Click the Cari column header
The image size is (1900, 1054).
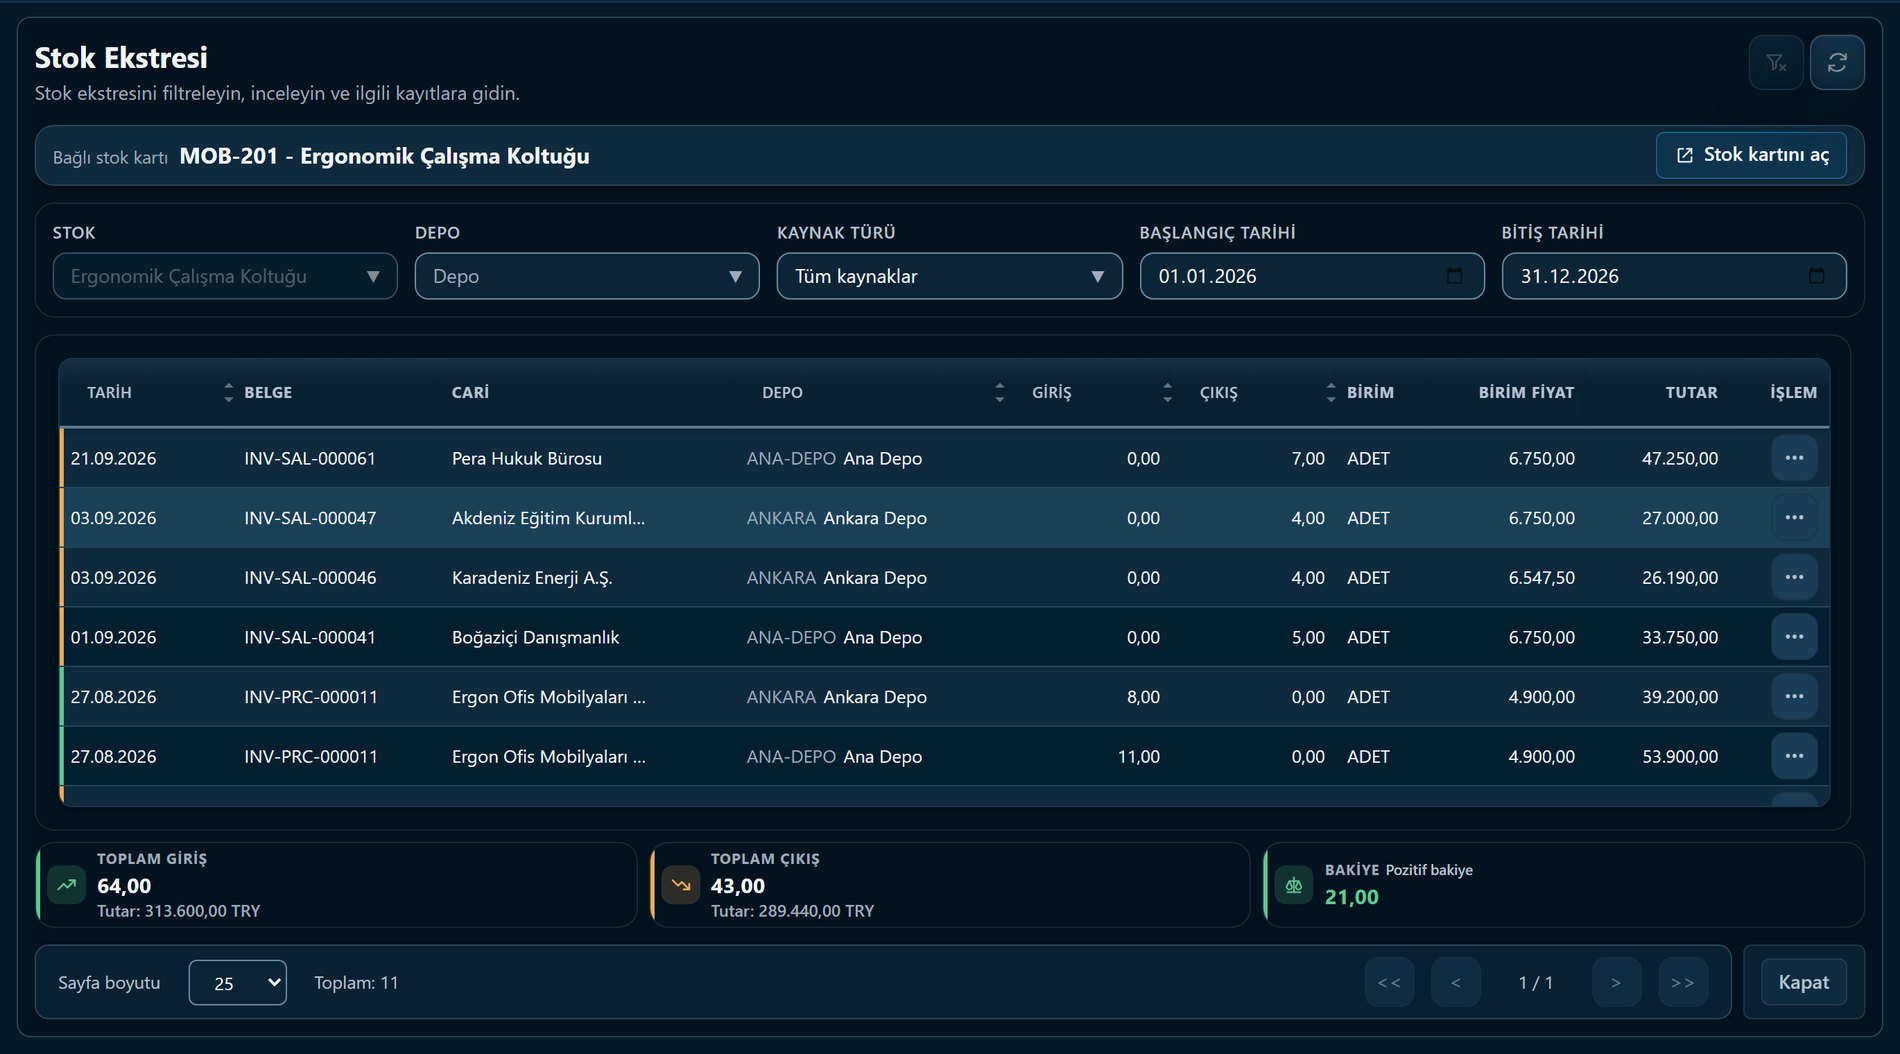tap(470, 393)
